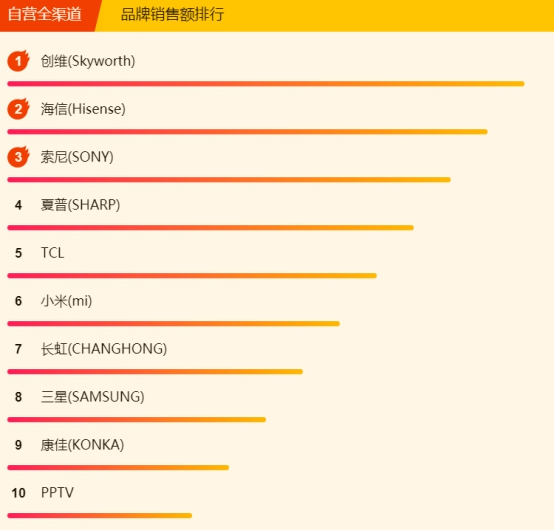Select the 自营全渠道 tab

[45, 15]
